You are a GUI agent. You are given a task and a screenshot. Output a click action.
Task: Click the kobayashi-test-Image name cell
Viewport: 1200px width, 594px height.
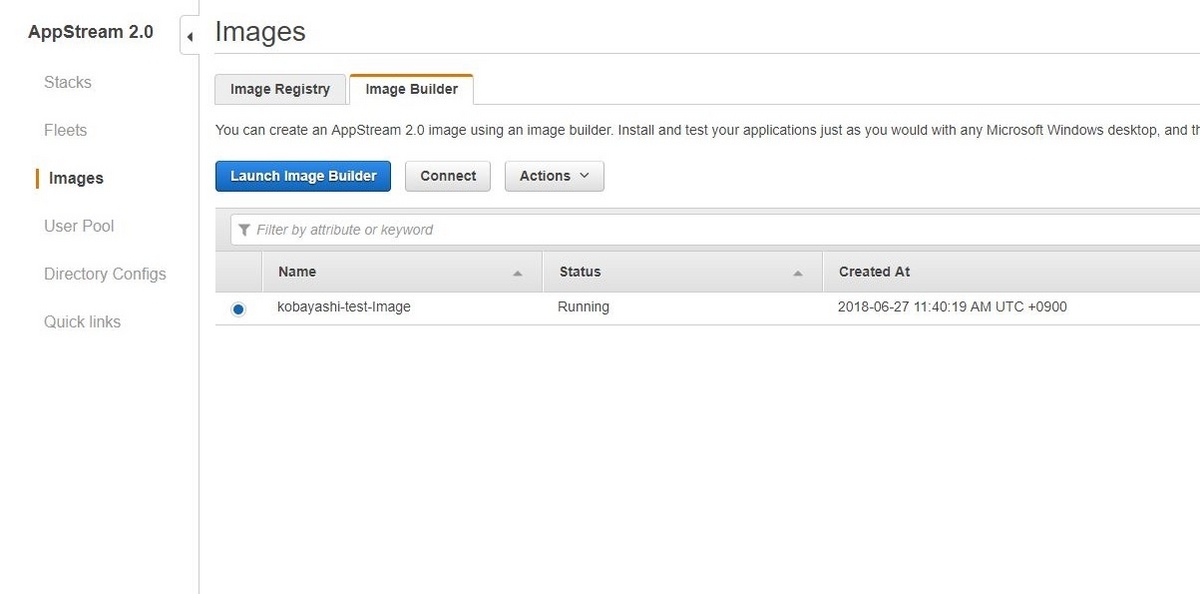click(344, 307)
